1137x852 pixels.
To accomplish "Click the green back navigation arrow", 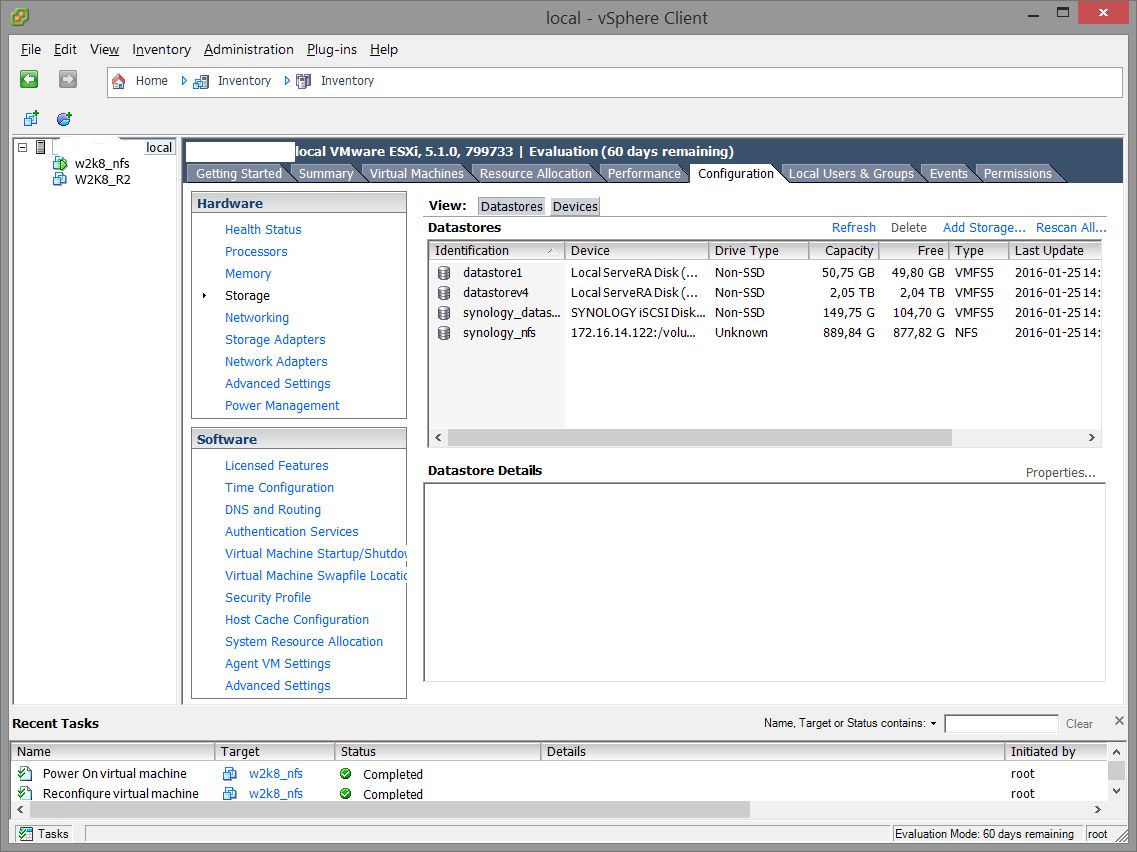I will tap(29, 79).
